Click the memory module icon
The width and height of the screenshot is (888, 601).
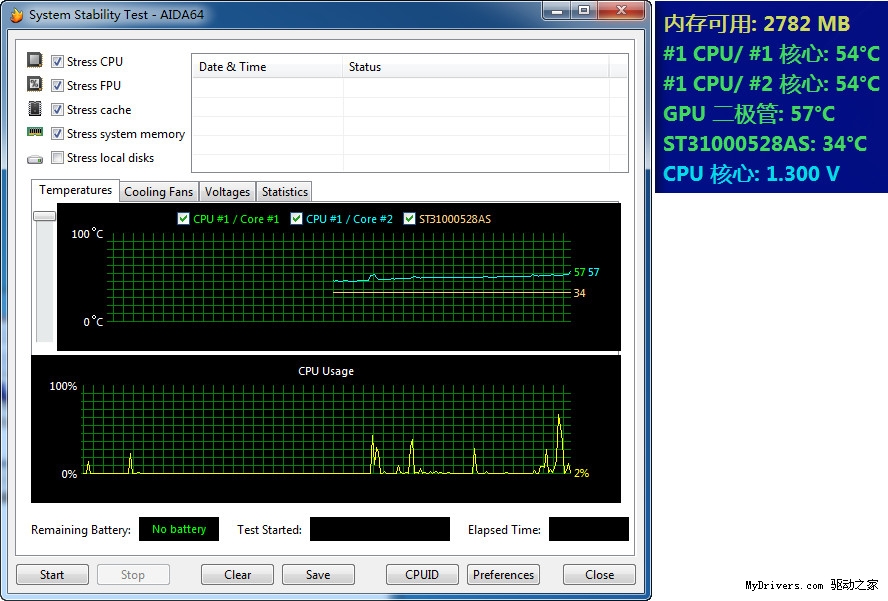point(35,133)
